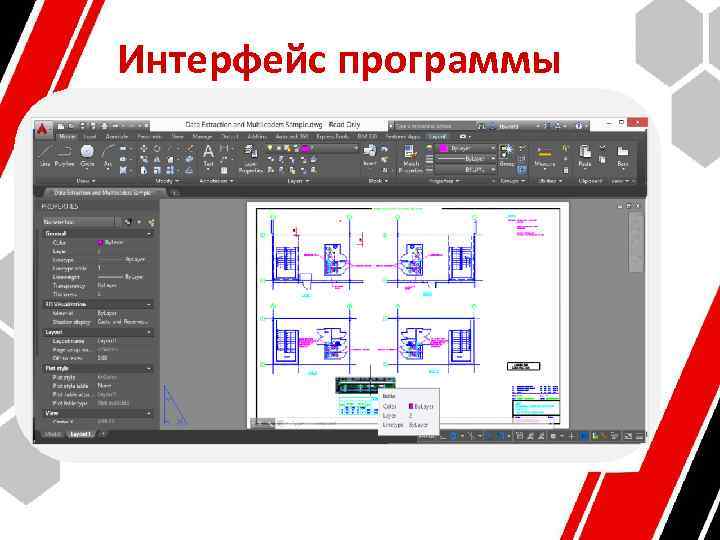
Task: Switch to the Layout1 tab
Action: [81, 434]
